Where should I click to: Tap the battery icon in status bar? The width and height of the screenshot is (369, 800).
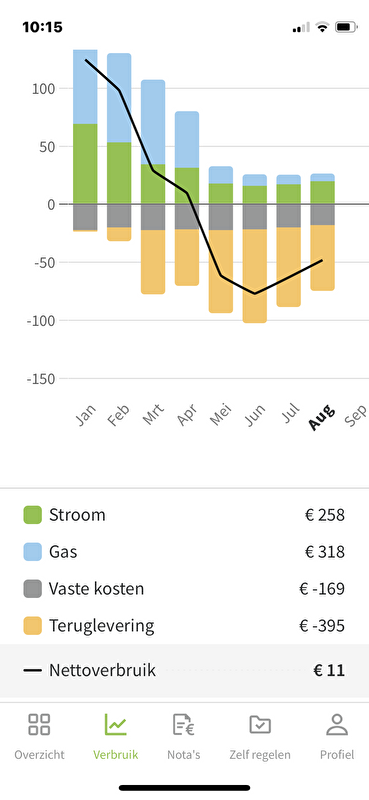tap(347, 27)
